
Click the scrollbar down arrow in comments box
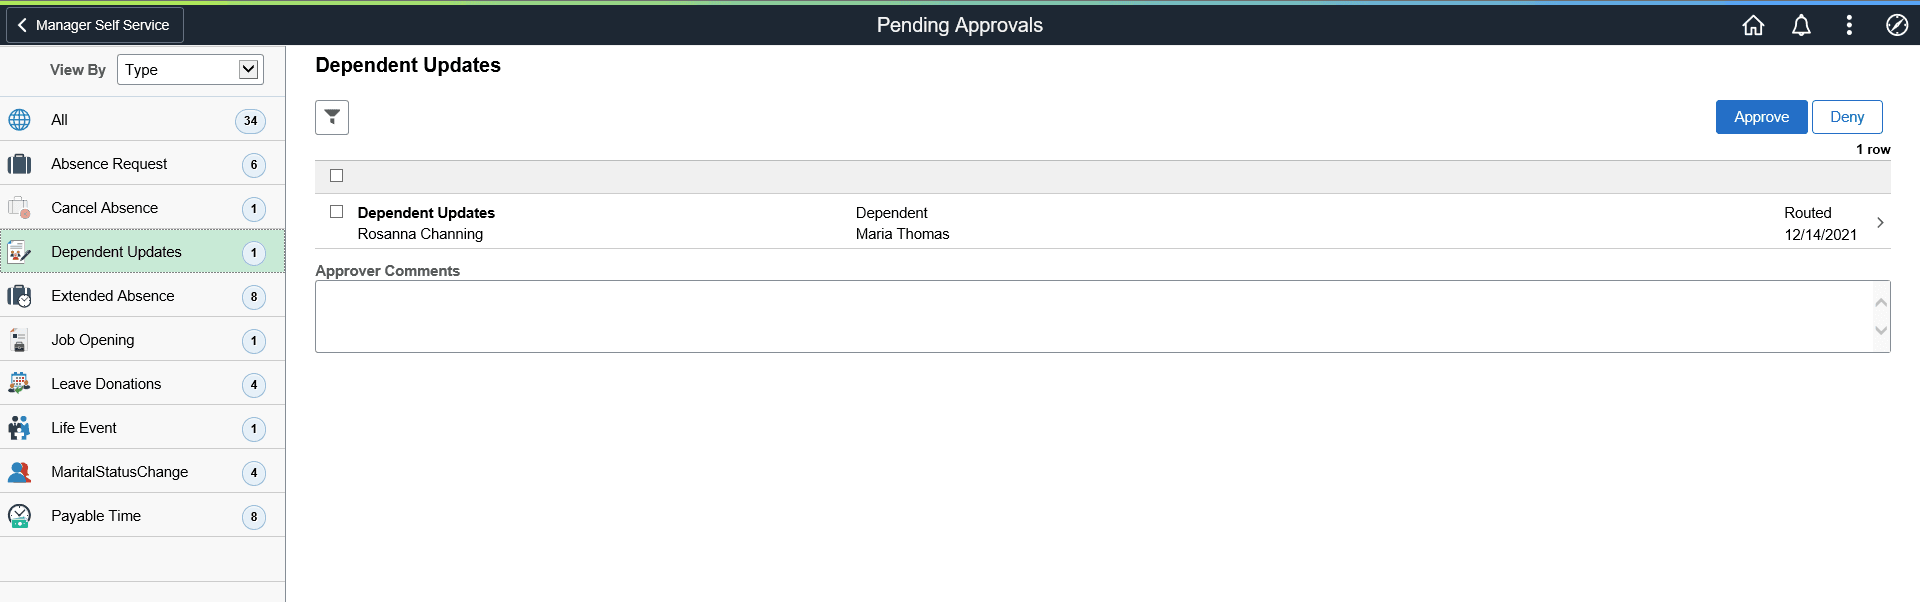[1880, 331]
